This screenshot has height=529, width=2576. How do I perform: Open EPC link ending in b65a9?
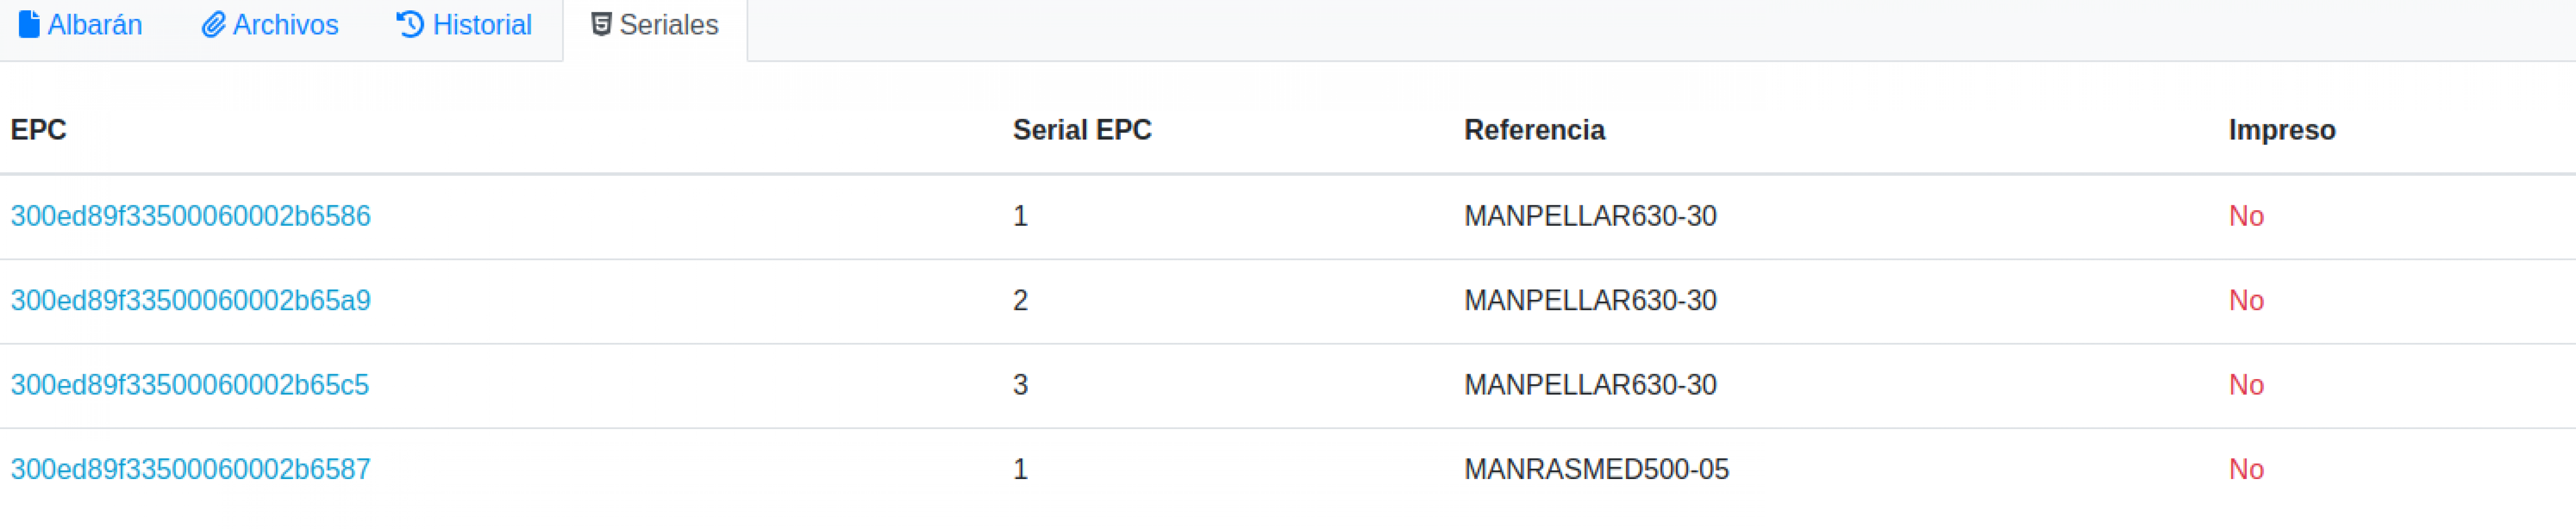click(190, 300)
